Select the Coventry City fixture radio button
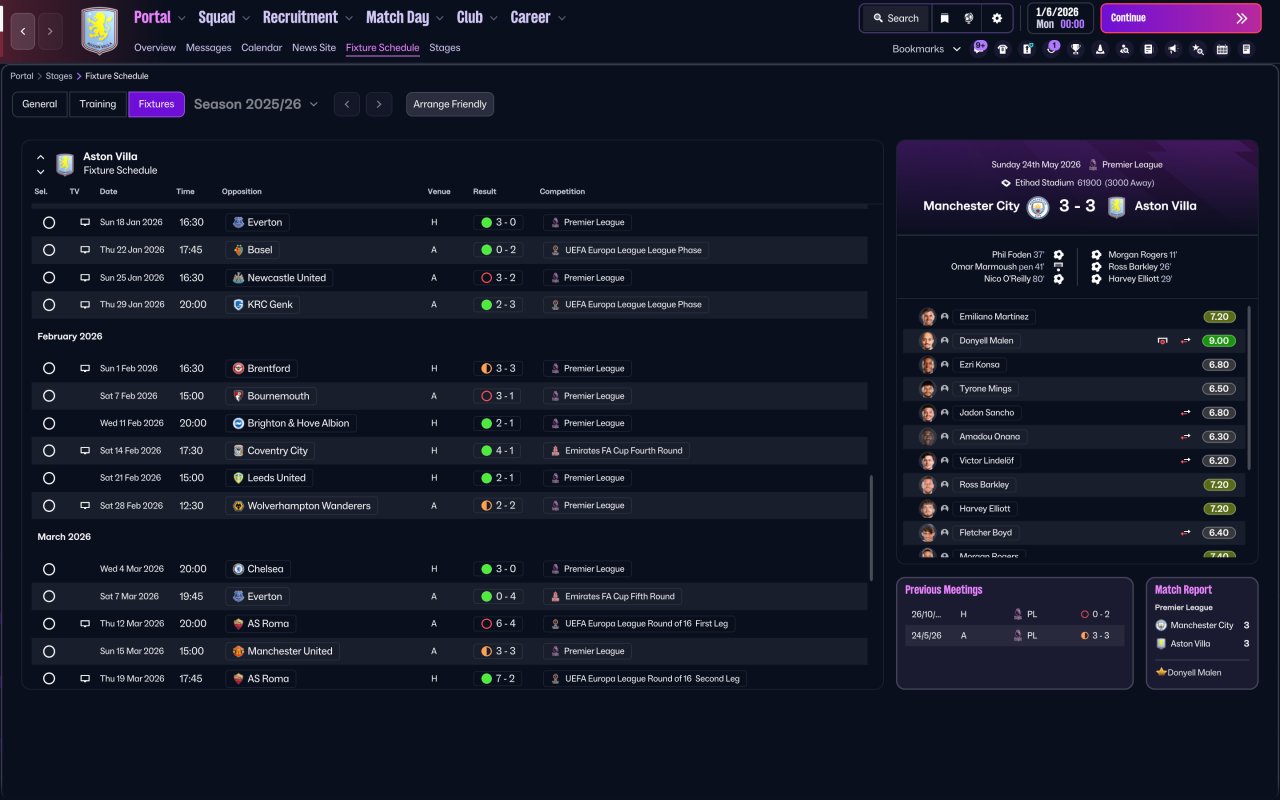Viewport: 1280px width, 800px height. [49, 451]
